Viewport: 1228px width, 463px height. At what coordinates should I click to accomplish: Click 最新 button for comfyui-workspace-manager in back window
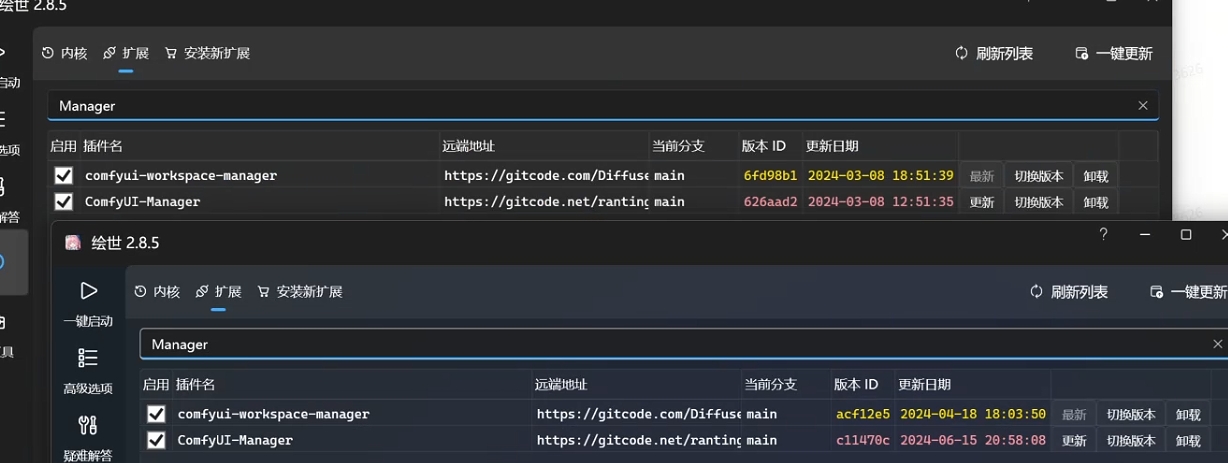982,176
